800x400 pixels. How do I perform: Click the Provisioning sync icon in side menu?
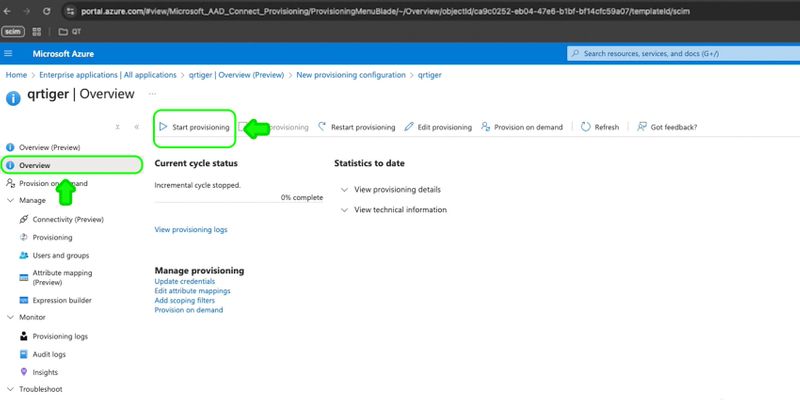23,237
